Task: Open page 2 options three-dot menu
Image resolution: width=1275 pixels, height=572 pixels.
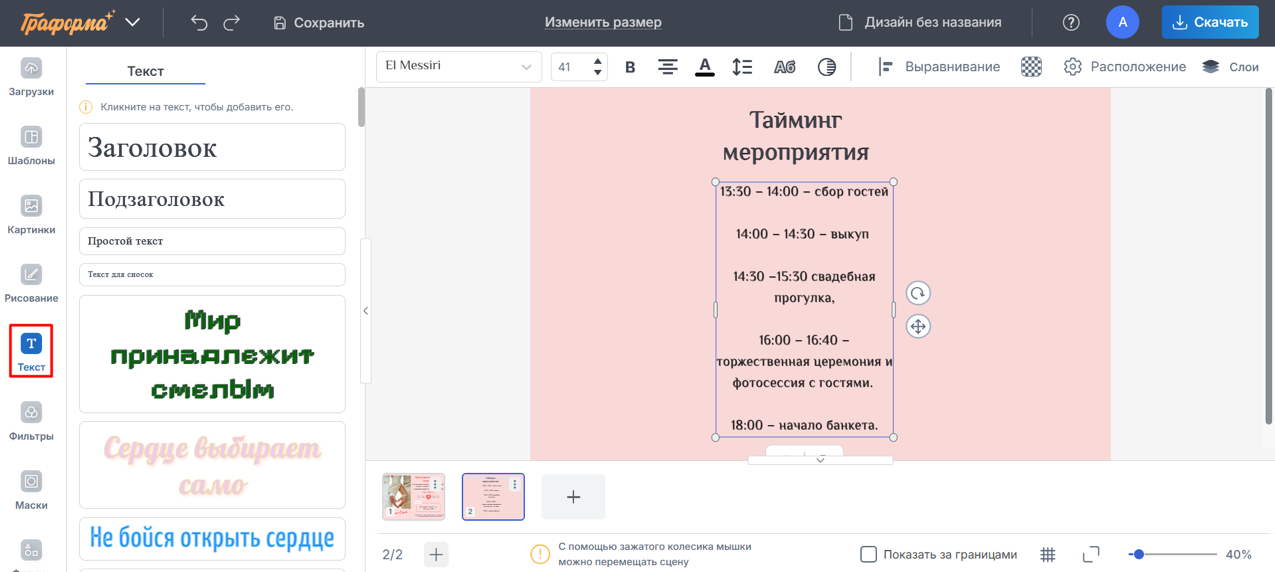Action: tap(515, 485)
